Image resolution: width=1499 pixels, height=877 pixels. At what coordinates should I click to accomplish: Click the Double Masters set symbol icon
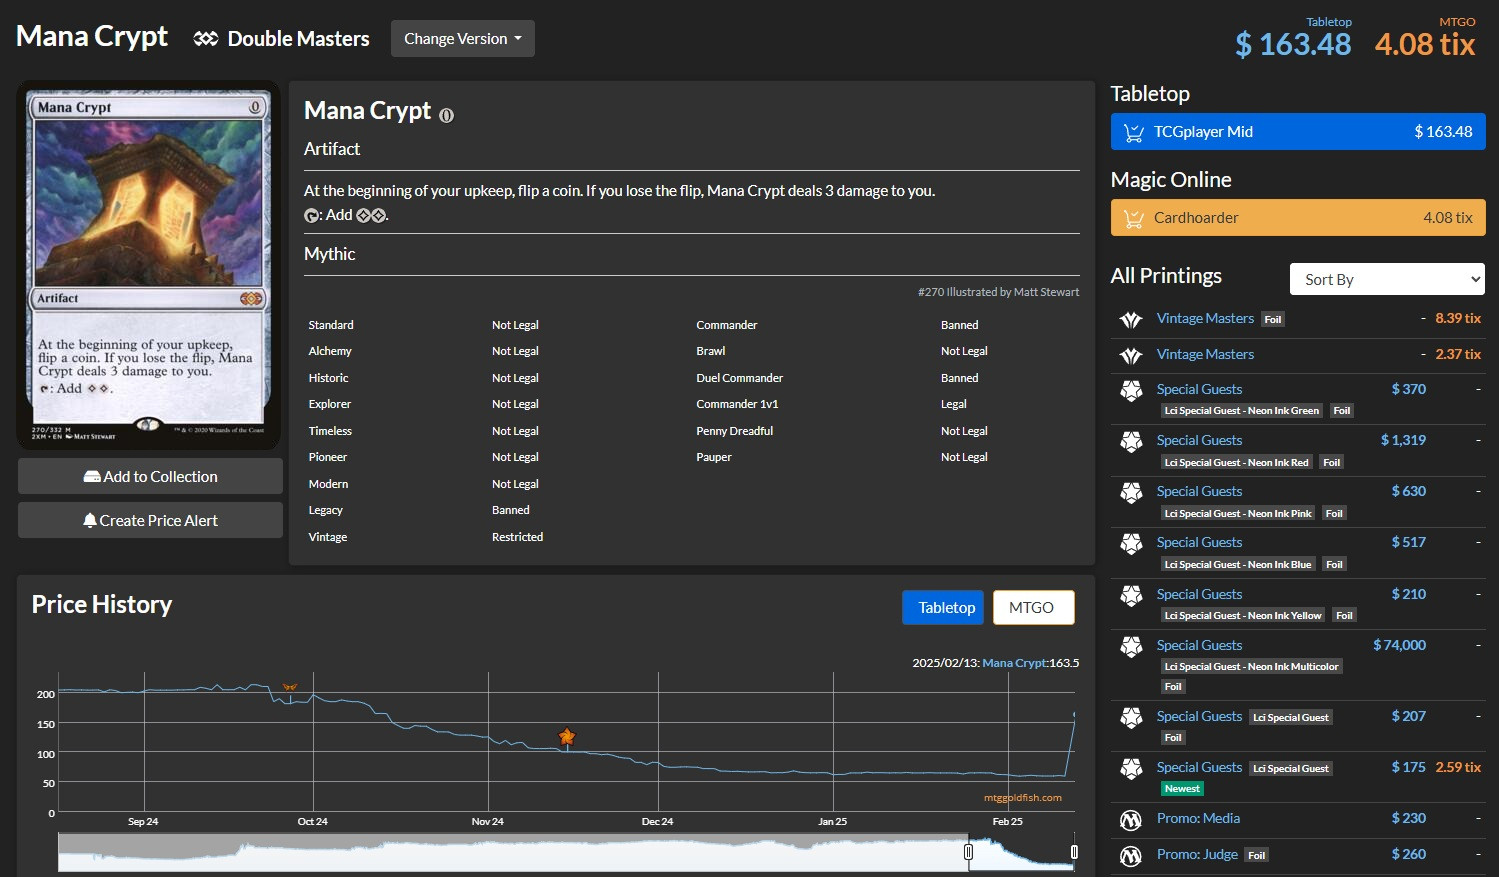pyautogui.click(x=206, y=39)
